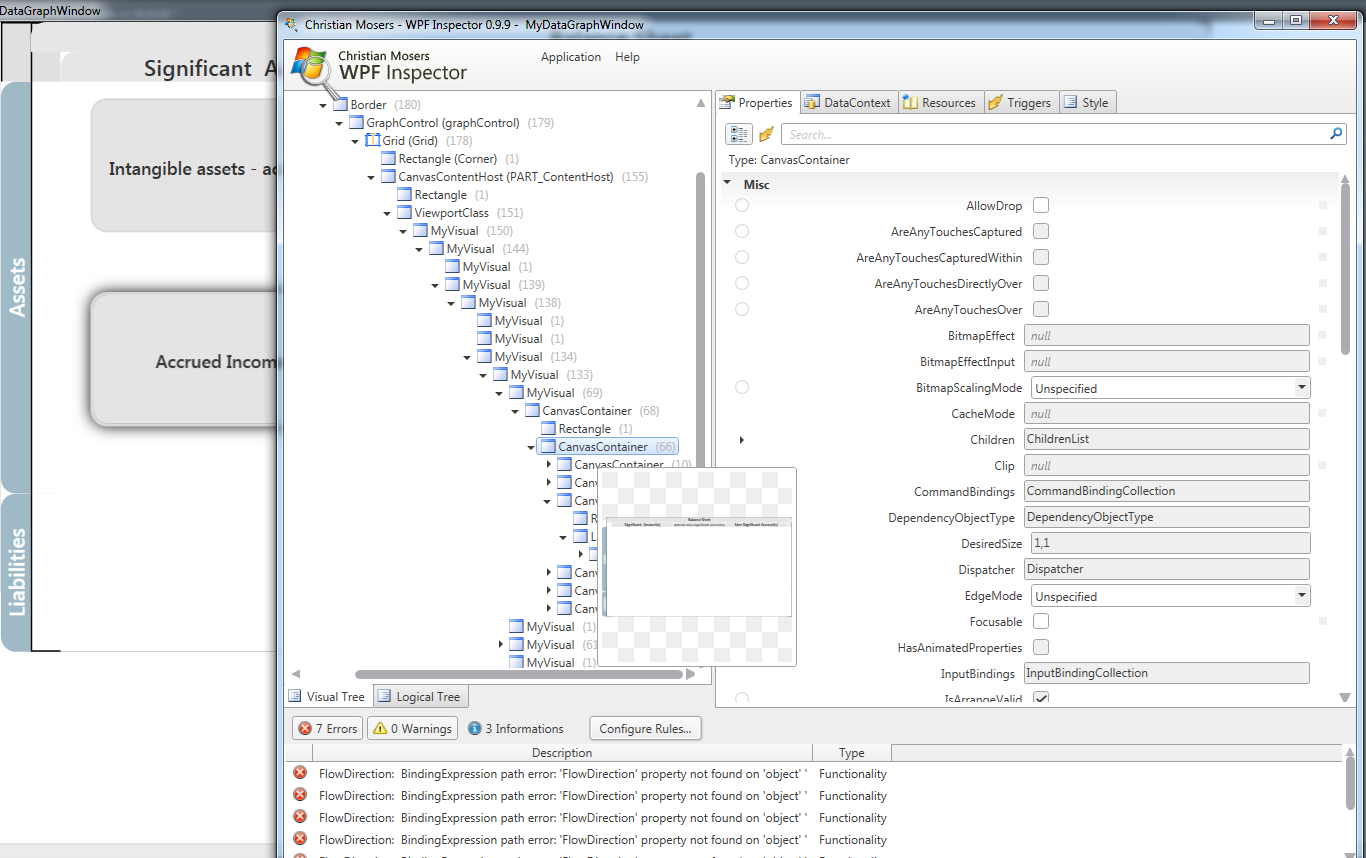Click the tree view horizontal scrollbar
This screenshot has width=1366, height=858.
(x=520, y=674)
